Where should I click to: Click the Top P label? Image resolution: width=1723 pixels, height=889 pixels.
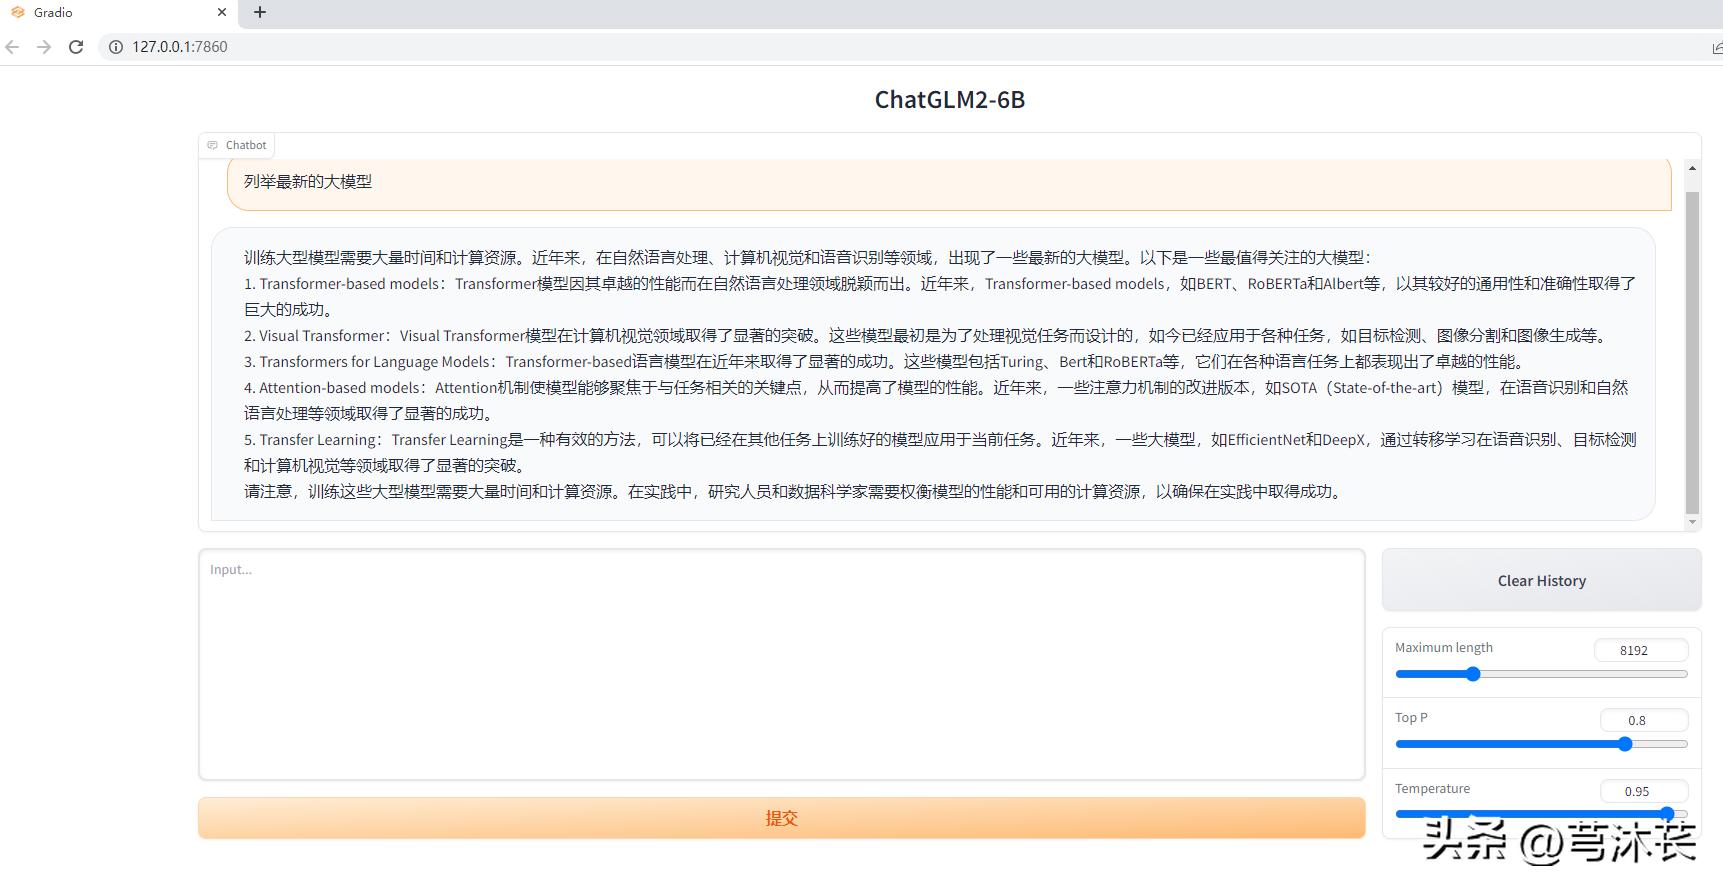click(x=1411, y=717)
